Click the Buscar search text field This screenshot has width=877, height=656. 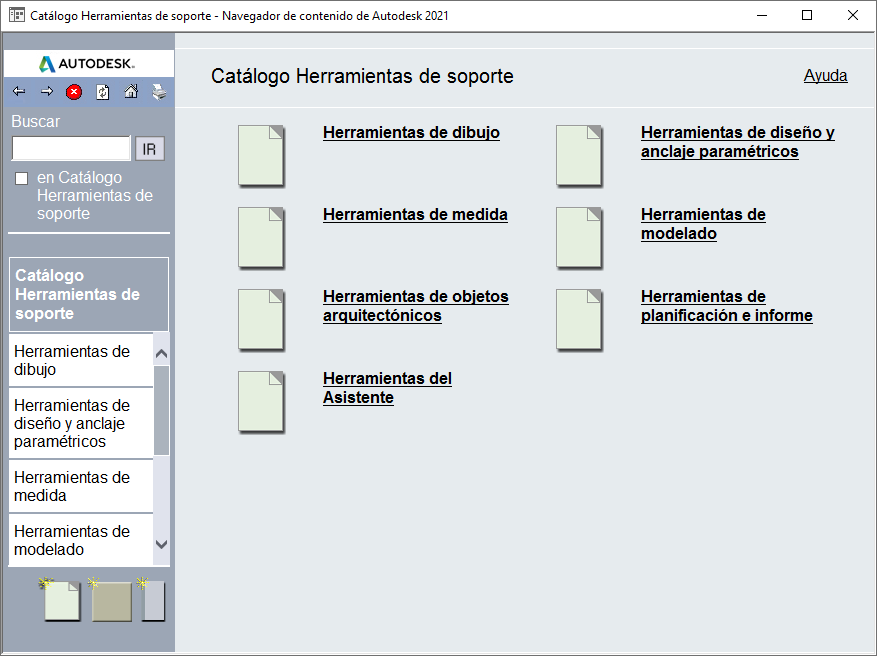[71, 149]
